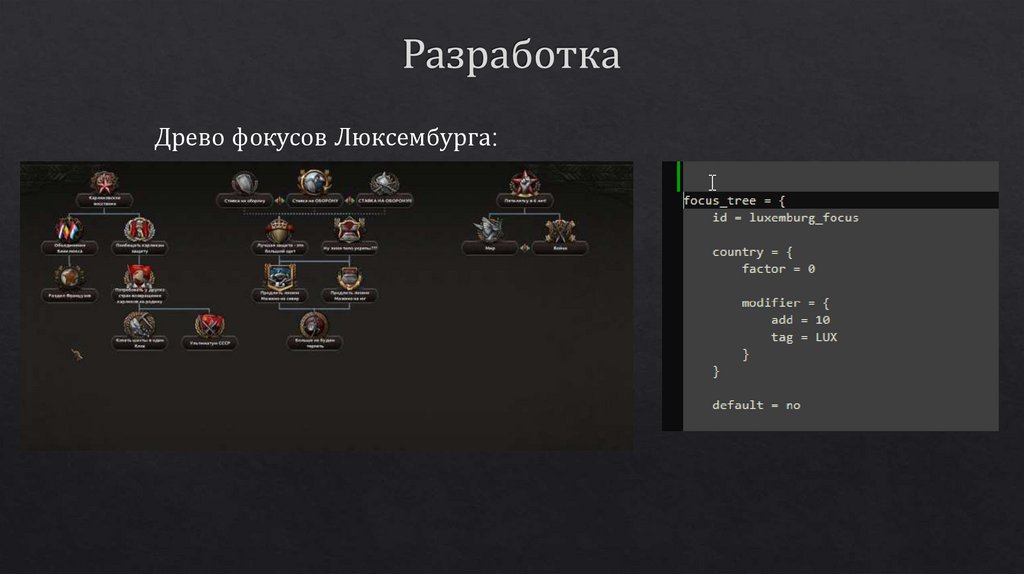Select the red star wreath focus icon at the top of the left branch
The height and width of the screenshot is (574, 1024).
pos(104,182)
